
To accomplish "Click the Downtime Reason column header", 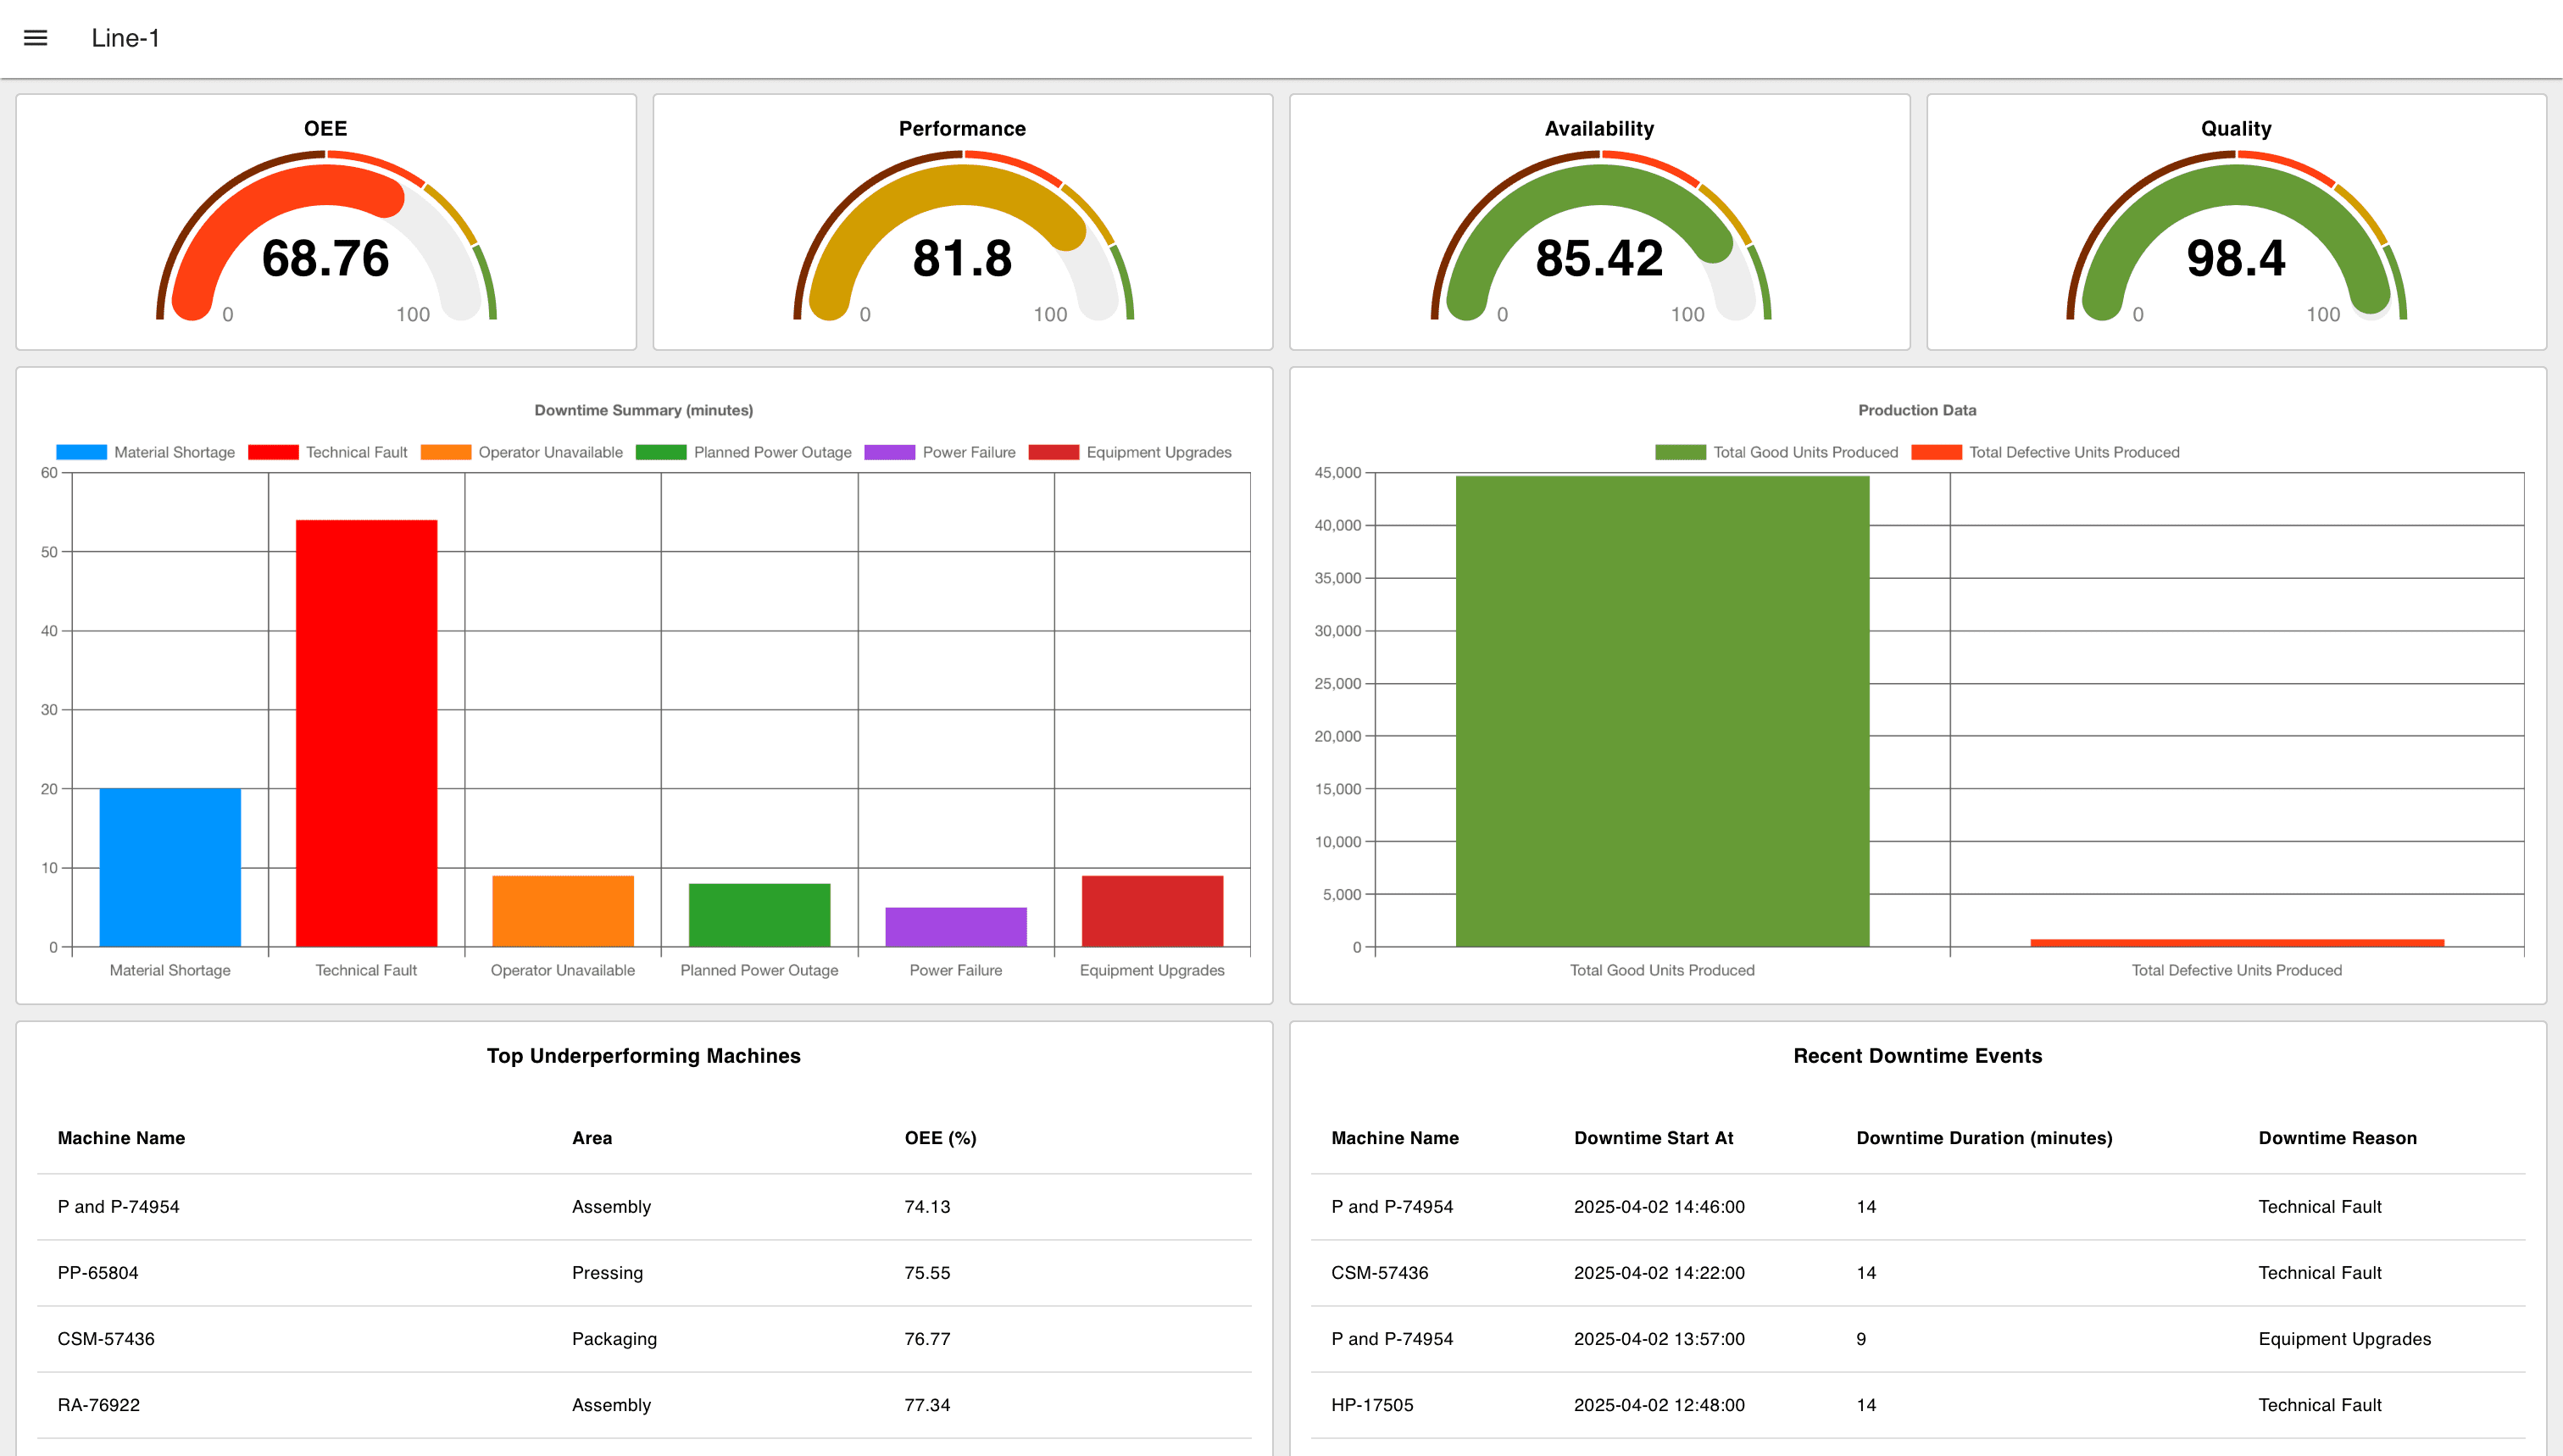I will 2339,1137.
